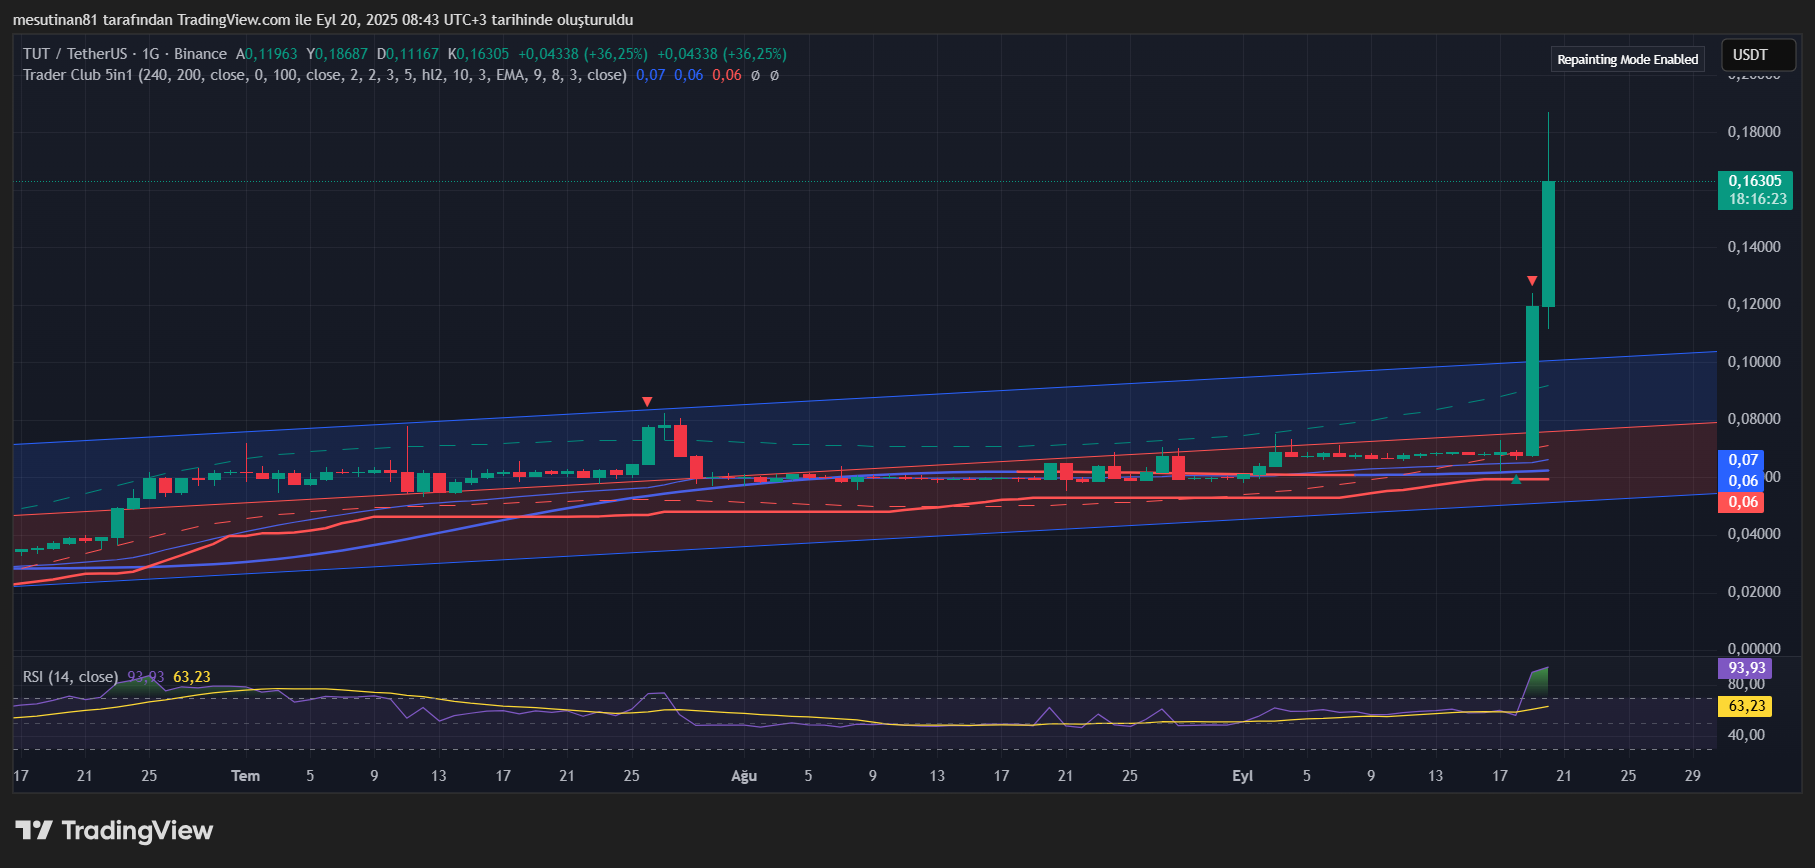The height and width of the screenshot is (868, 1815).
Task: Click the low value D0,11167
Action: click(x=408, y=54)
